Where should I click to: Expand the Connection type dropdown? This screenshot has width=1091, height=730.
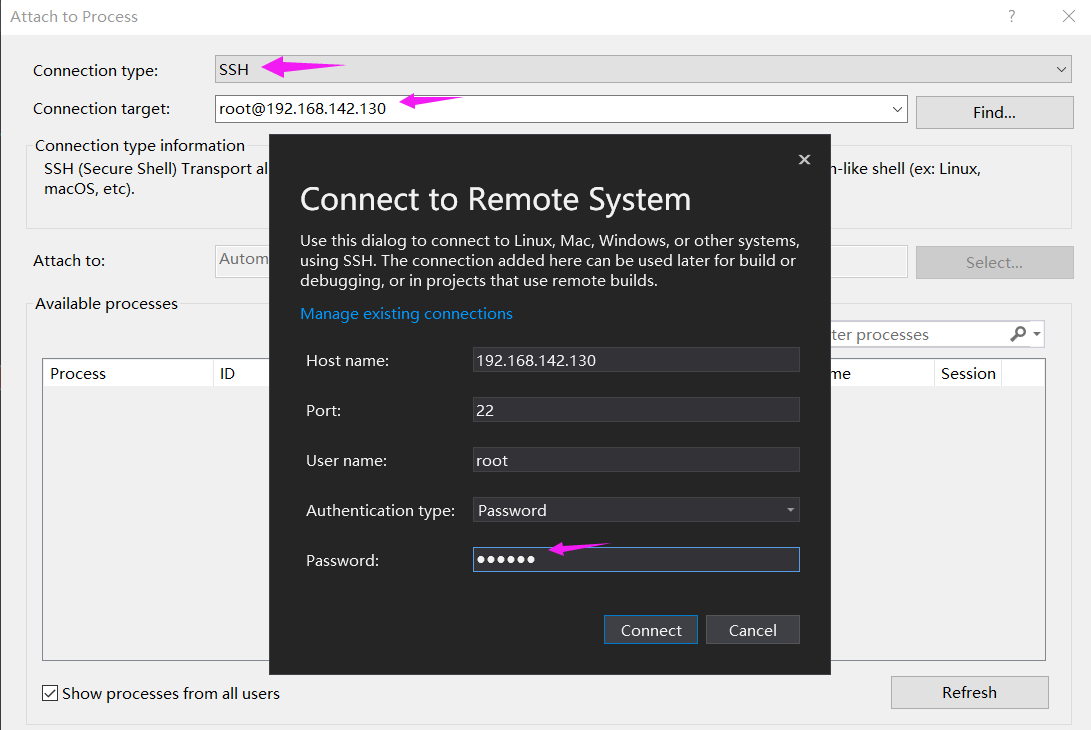[1061, 70]
